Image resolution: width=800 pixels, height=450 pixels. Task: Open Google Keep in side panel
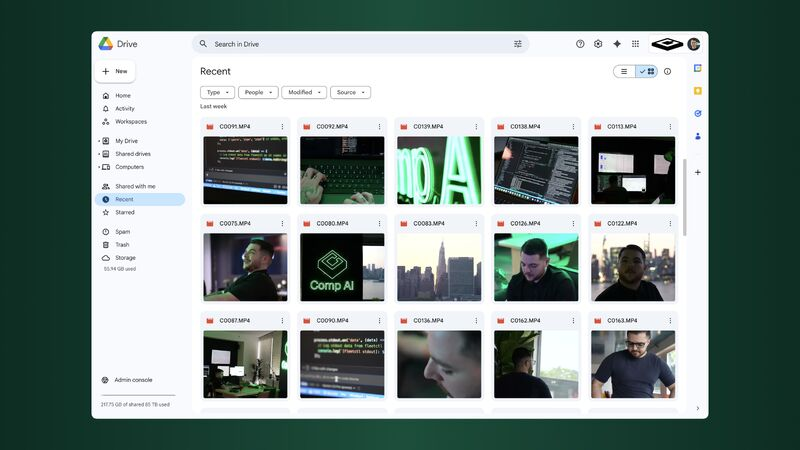click(x=697, y=91)
